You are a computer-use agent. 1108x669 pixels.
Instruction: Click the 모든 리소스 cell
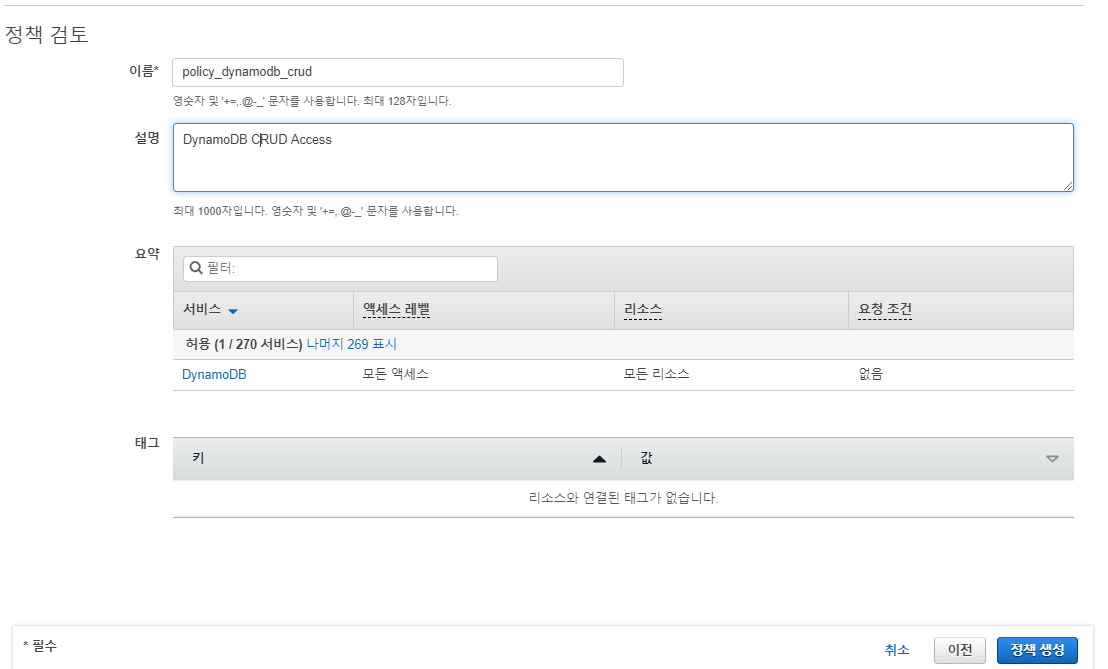656,374
